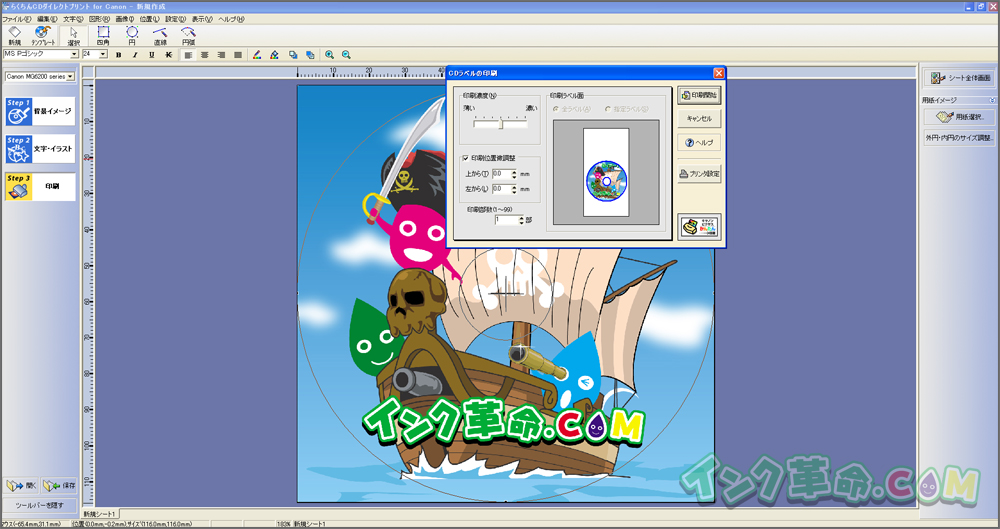Viewport: 1000px width, 529px height.
Task: Open プリンタ設定 printer settings
Action: 699,174
